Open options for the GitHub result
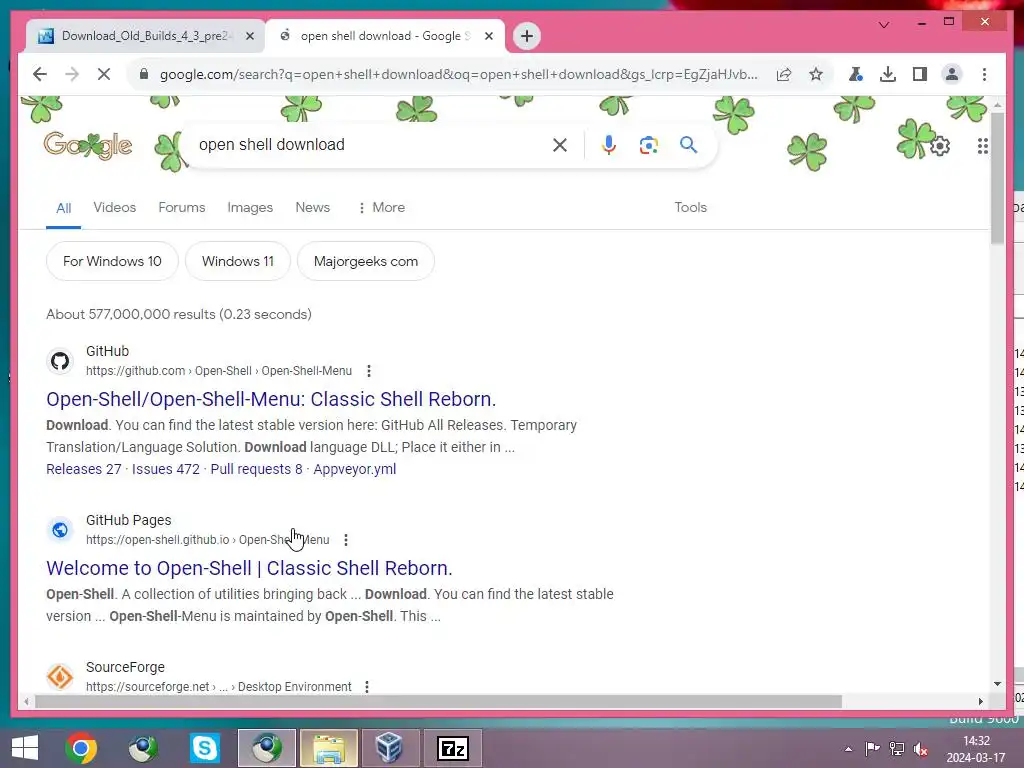The image size is (1024, 768). 369,371
